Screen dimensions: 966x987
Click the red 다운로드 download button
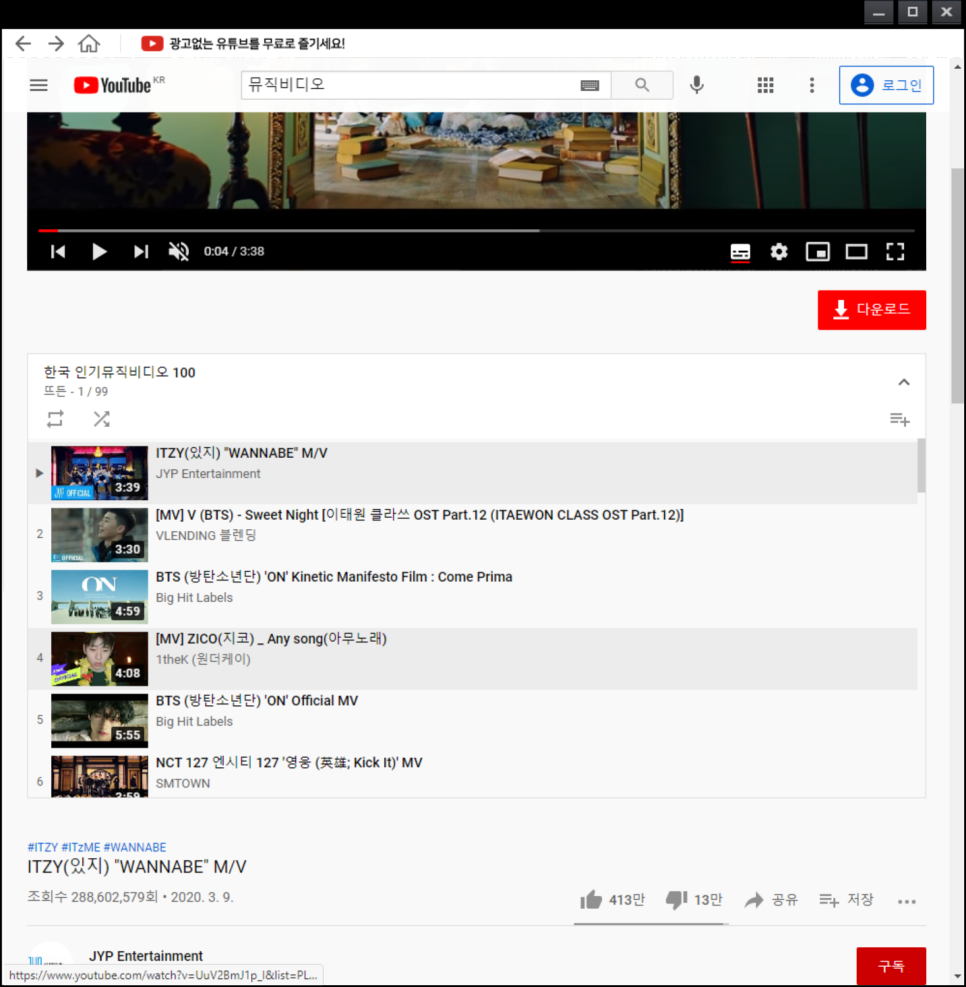(872, 310)
